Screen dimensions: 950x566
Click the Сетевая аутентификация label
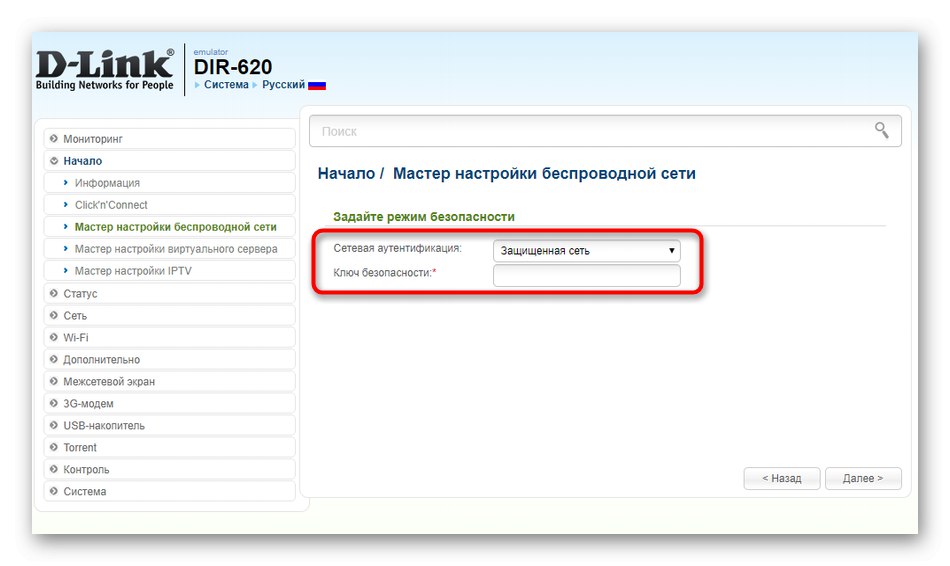point(397,248)
